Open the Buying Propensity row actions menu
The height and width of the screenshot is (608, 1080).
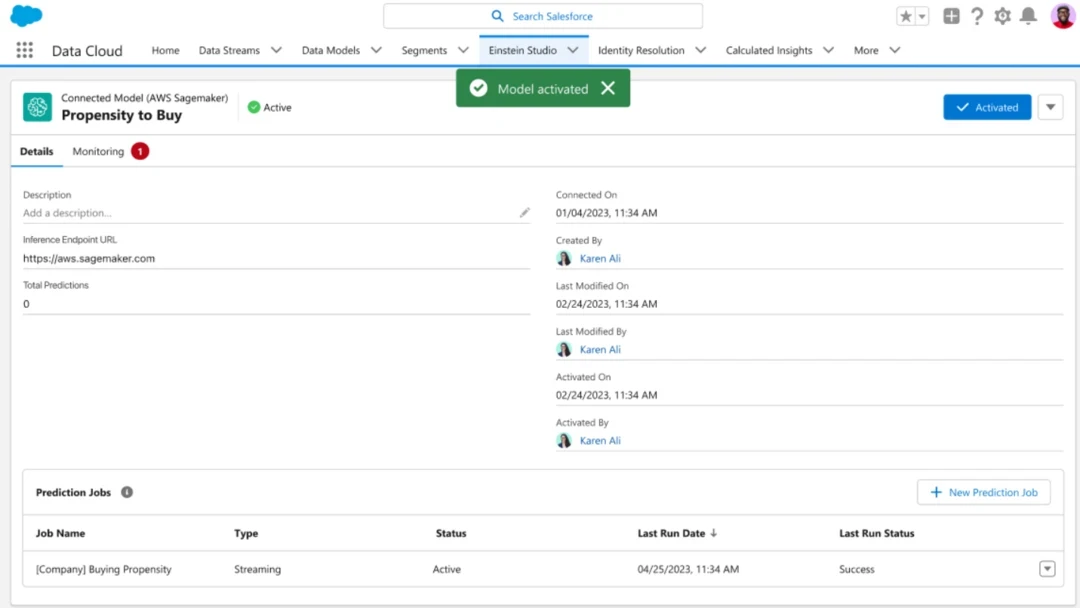(1047, 569)
